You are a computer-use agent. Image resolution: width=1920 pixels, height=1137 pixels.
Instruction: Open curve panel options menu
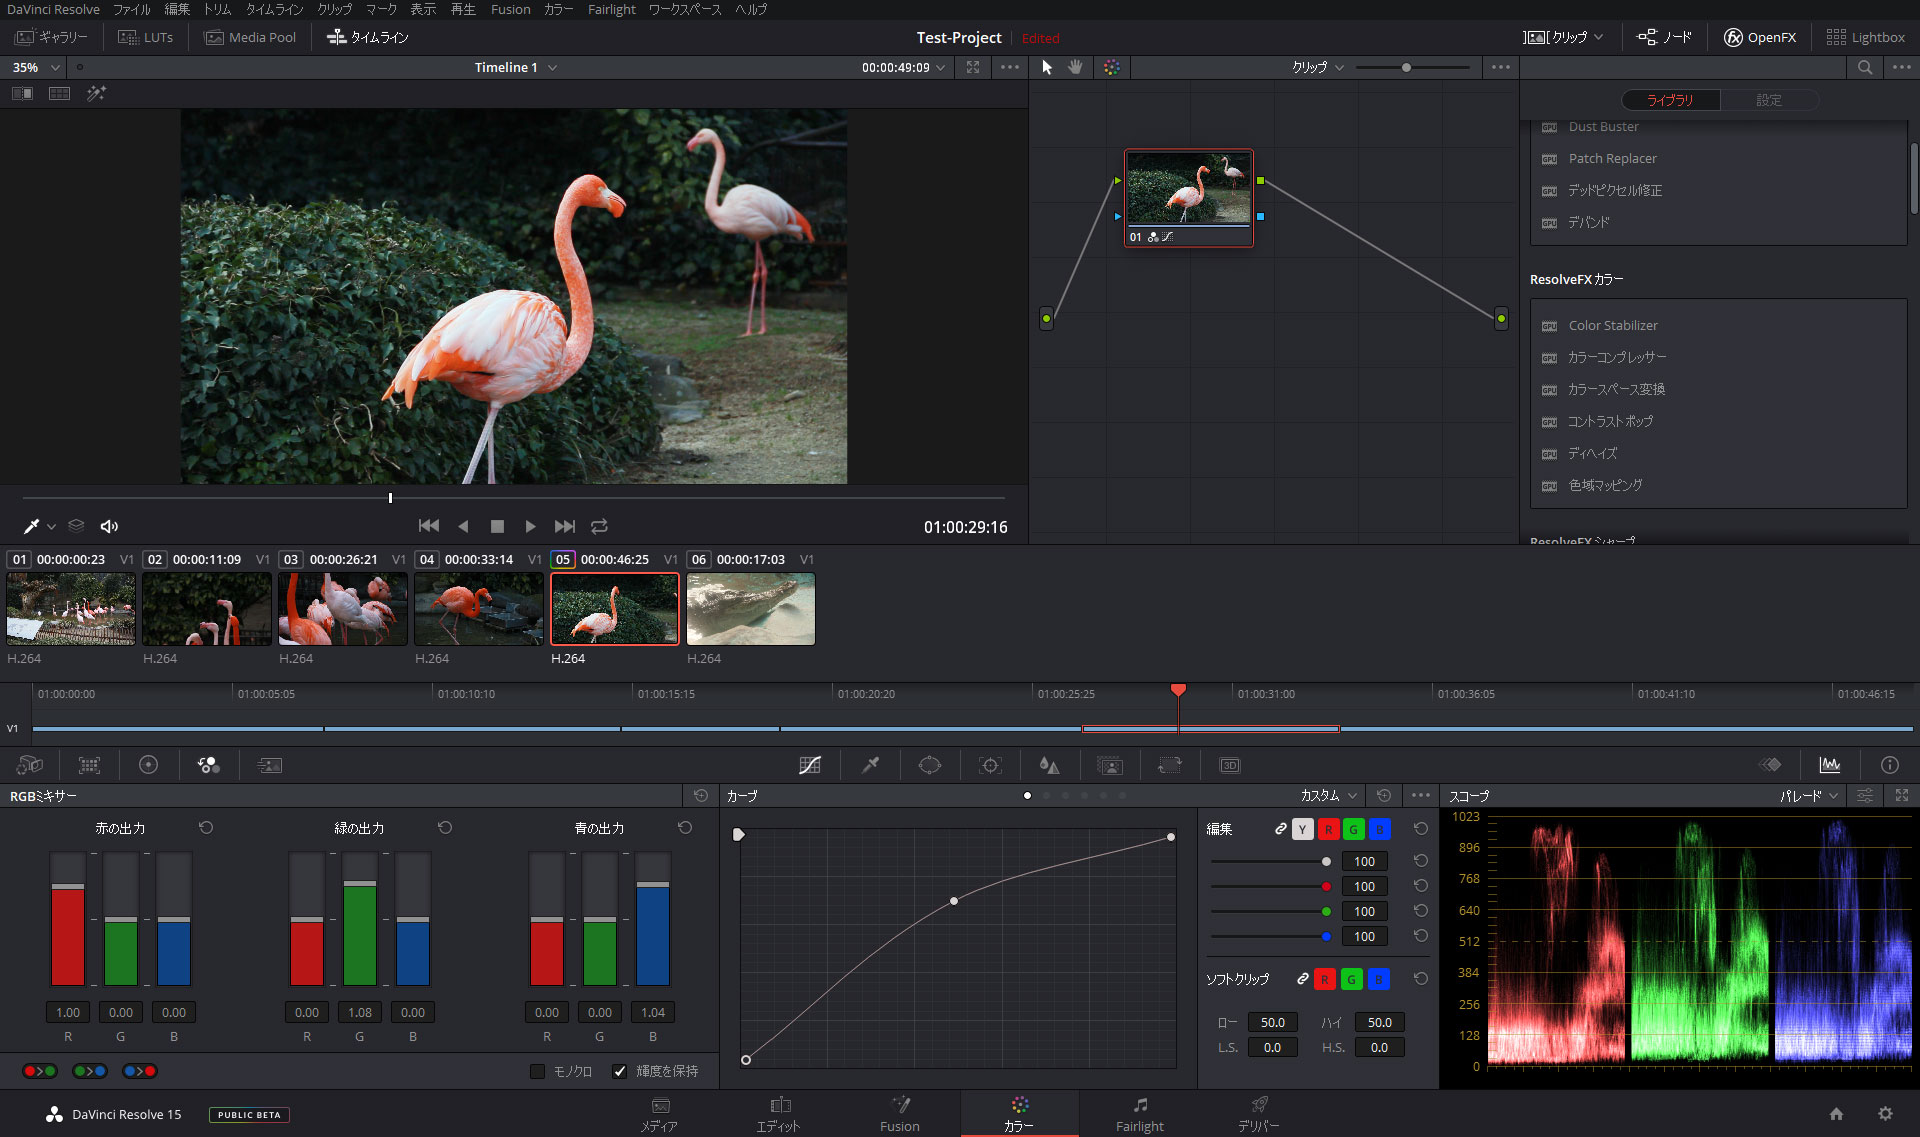click(1421, 796)
